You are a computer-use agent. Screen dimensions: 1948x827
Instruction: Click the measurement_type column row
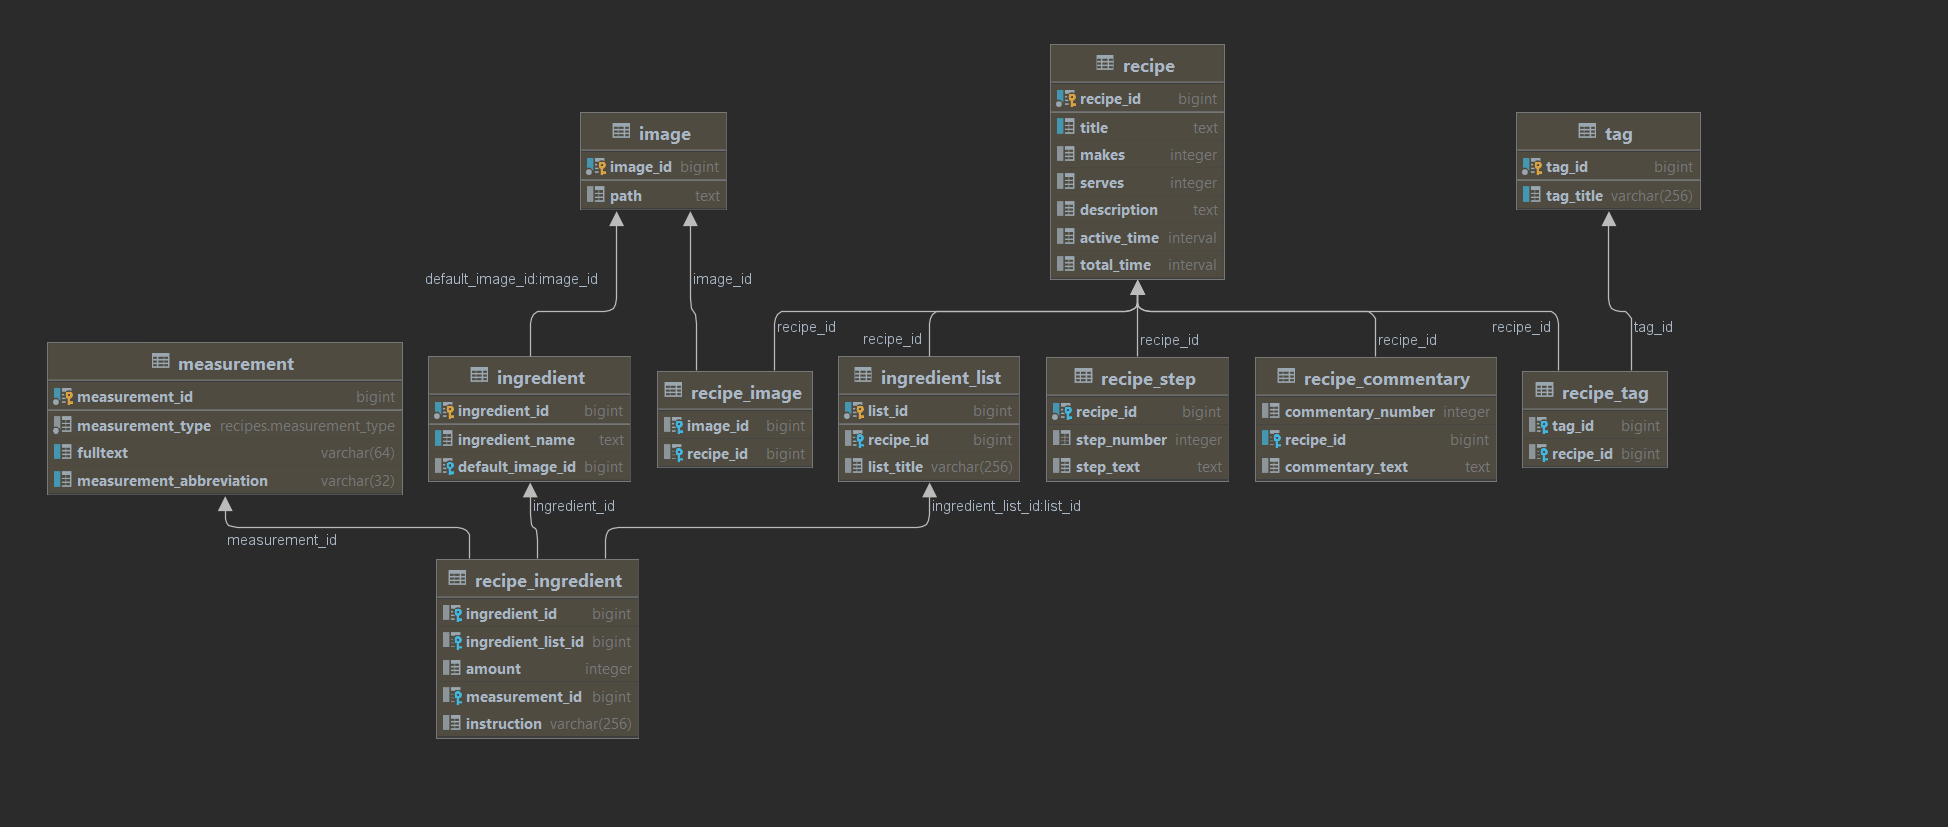click(x=225, y=425)
